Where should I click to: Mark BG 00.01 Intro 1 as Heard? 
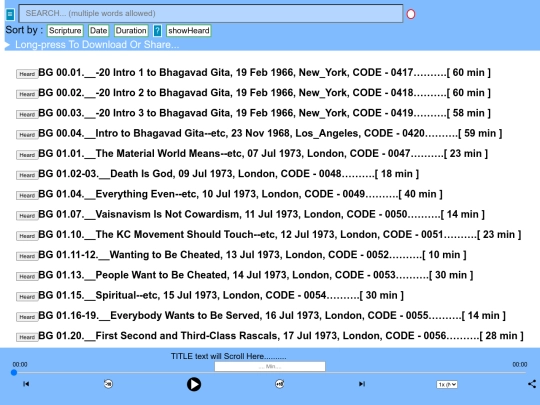point(27,74)
